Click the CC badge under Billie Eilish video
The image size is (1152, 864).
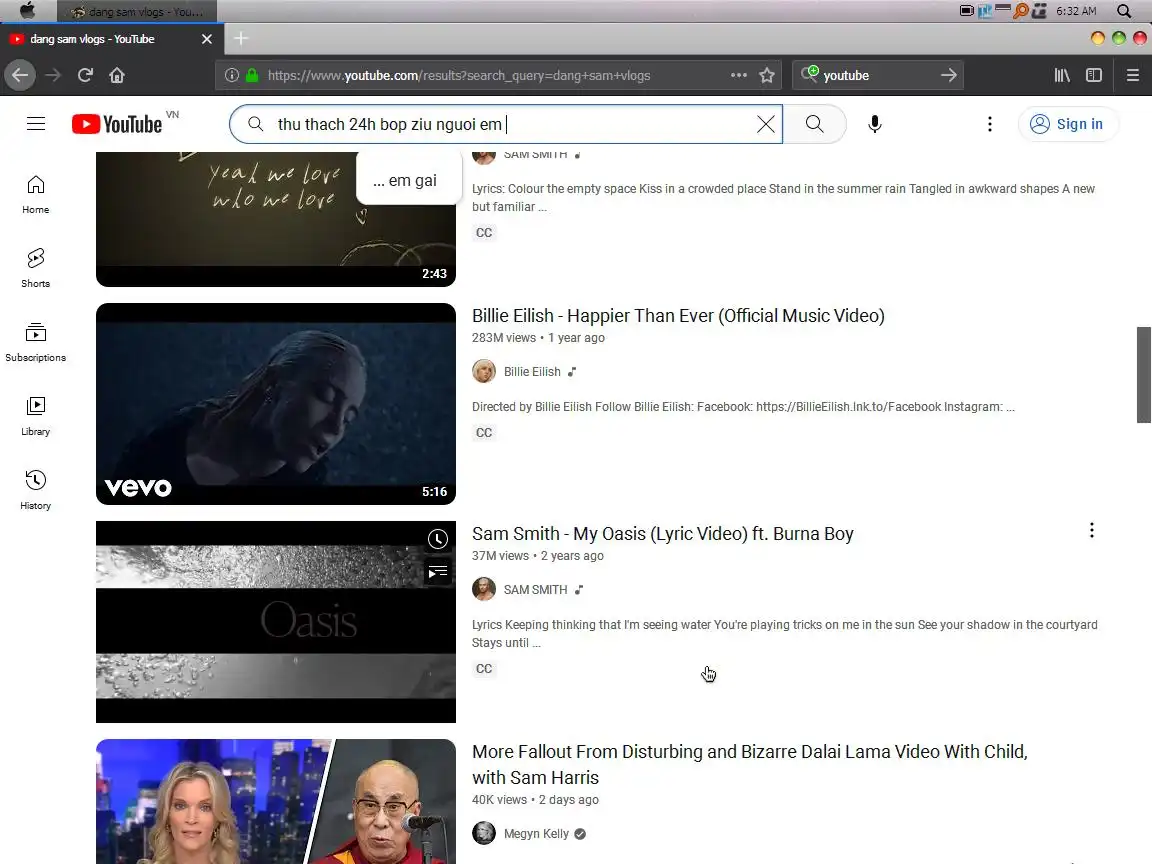[x=483, y=433]
